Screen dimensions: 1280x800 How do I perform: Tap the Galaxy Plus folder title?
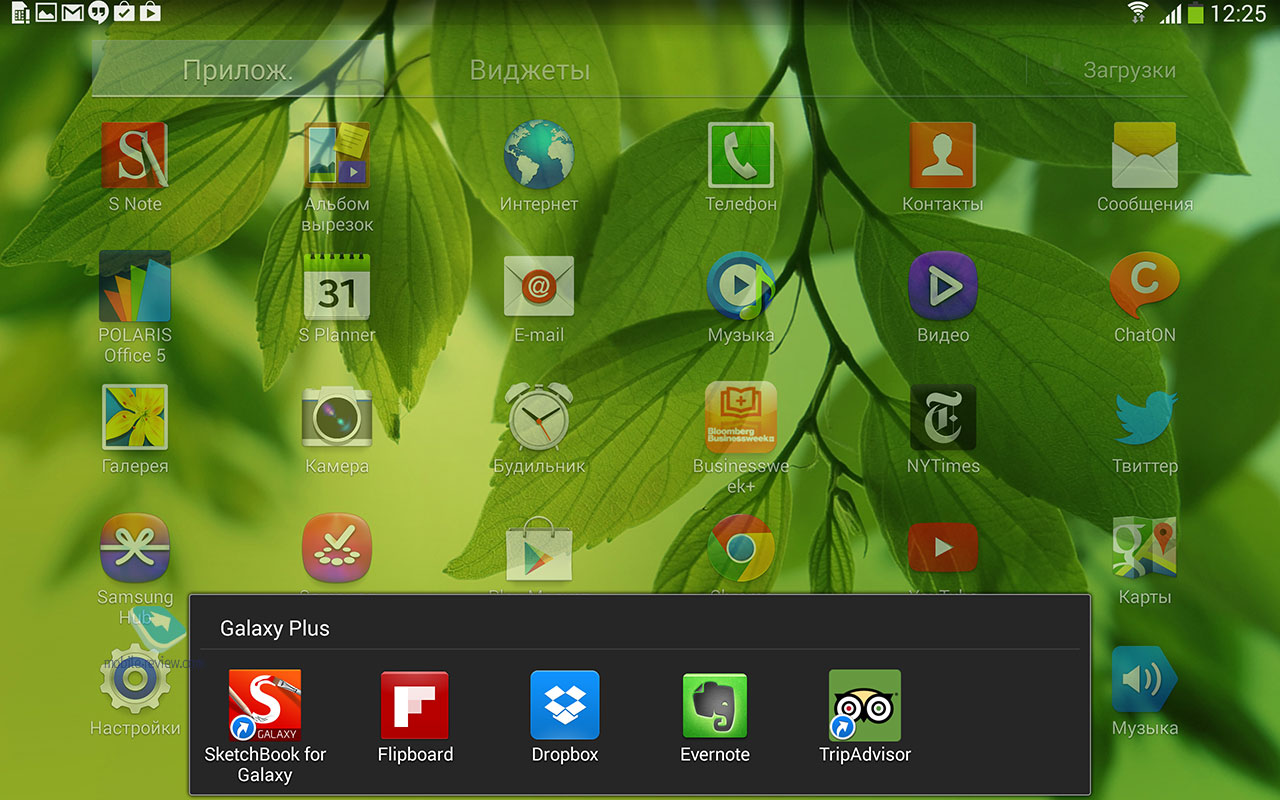point(275,629)
